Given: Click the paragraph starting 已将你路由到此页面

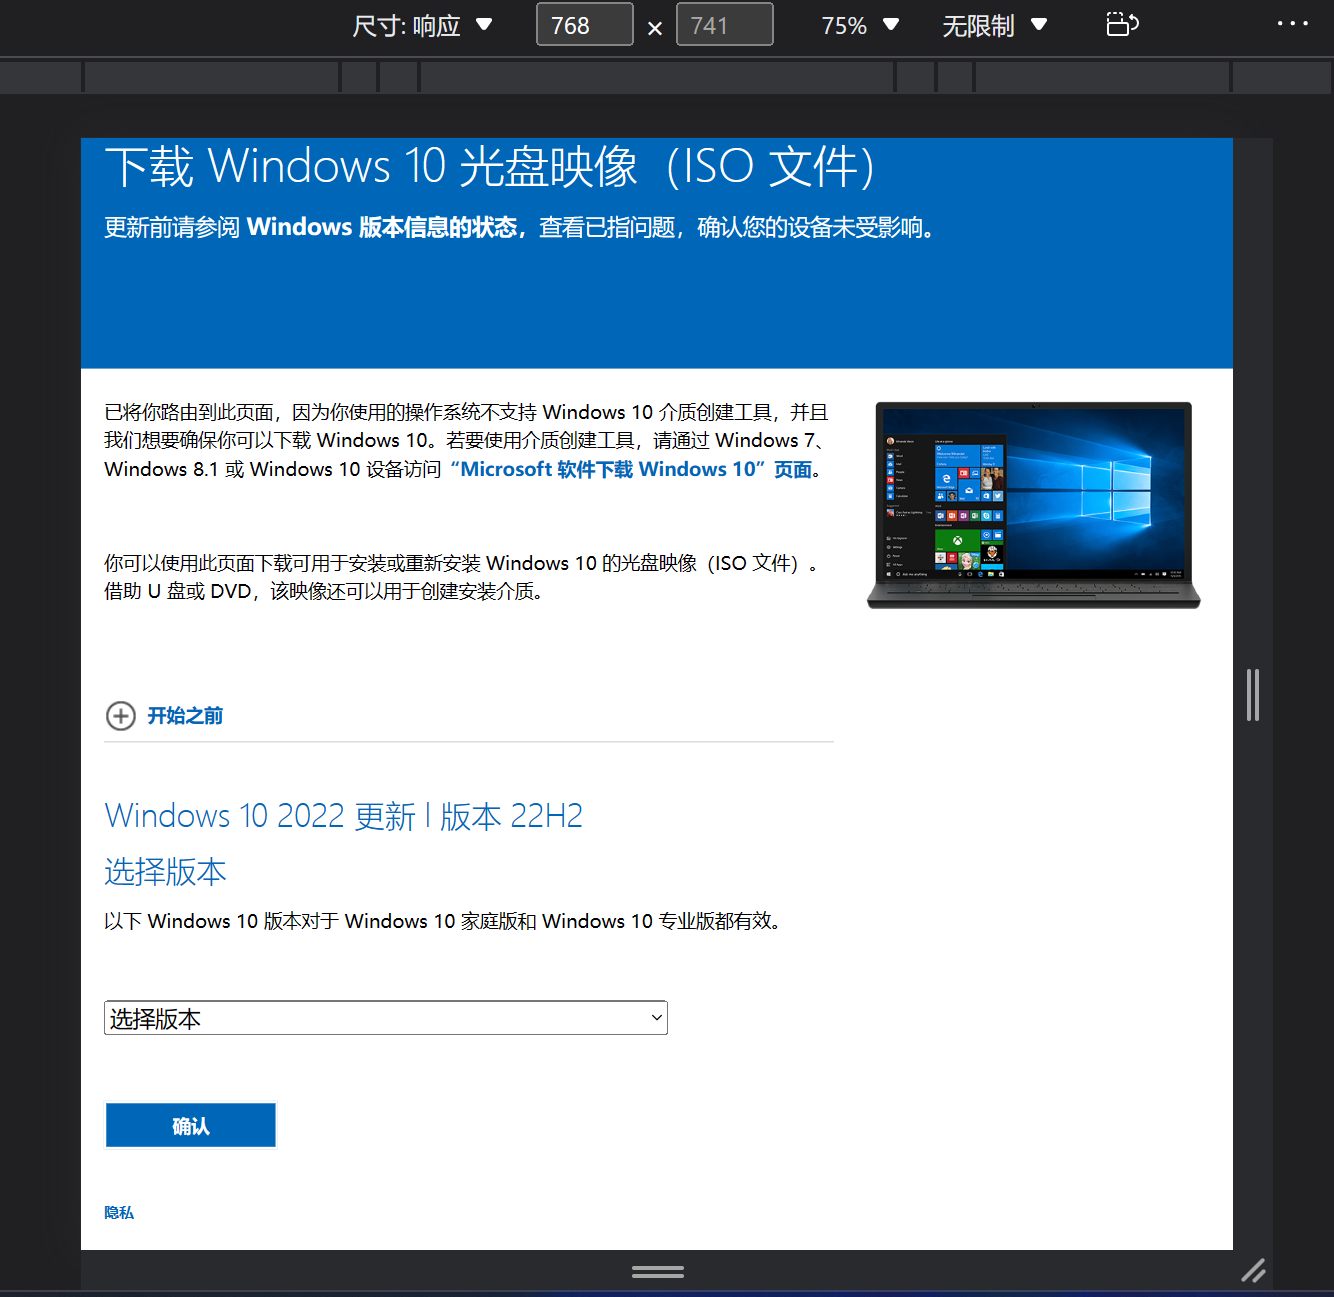Looking at the screenshot, I should click(x=467, y=440).
